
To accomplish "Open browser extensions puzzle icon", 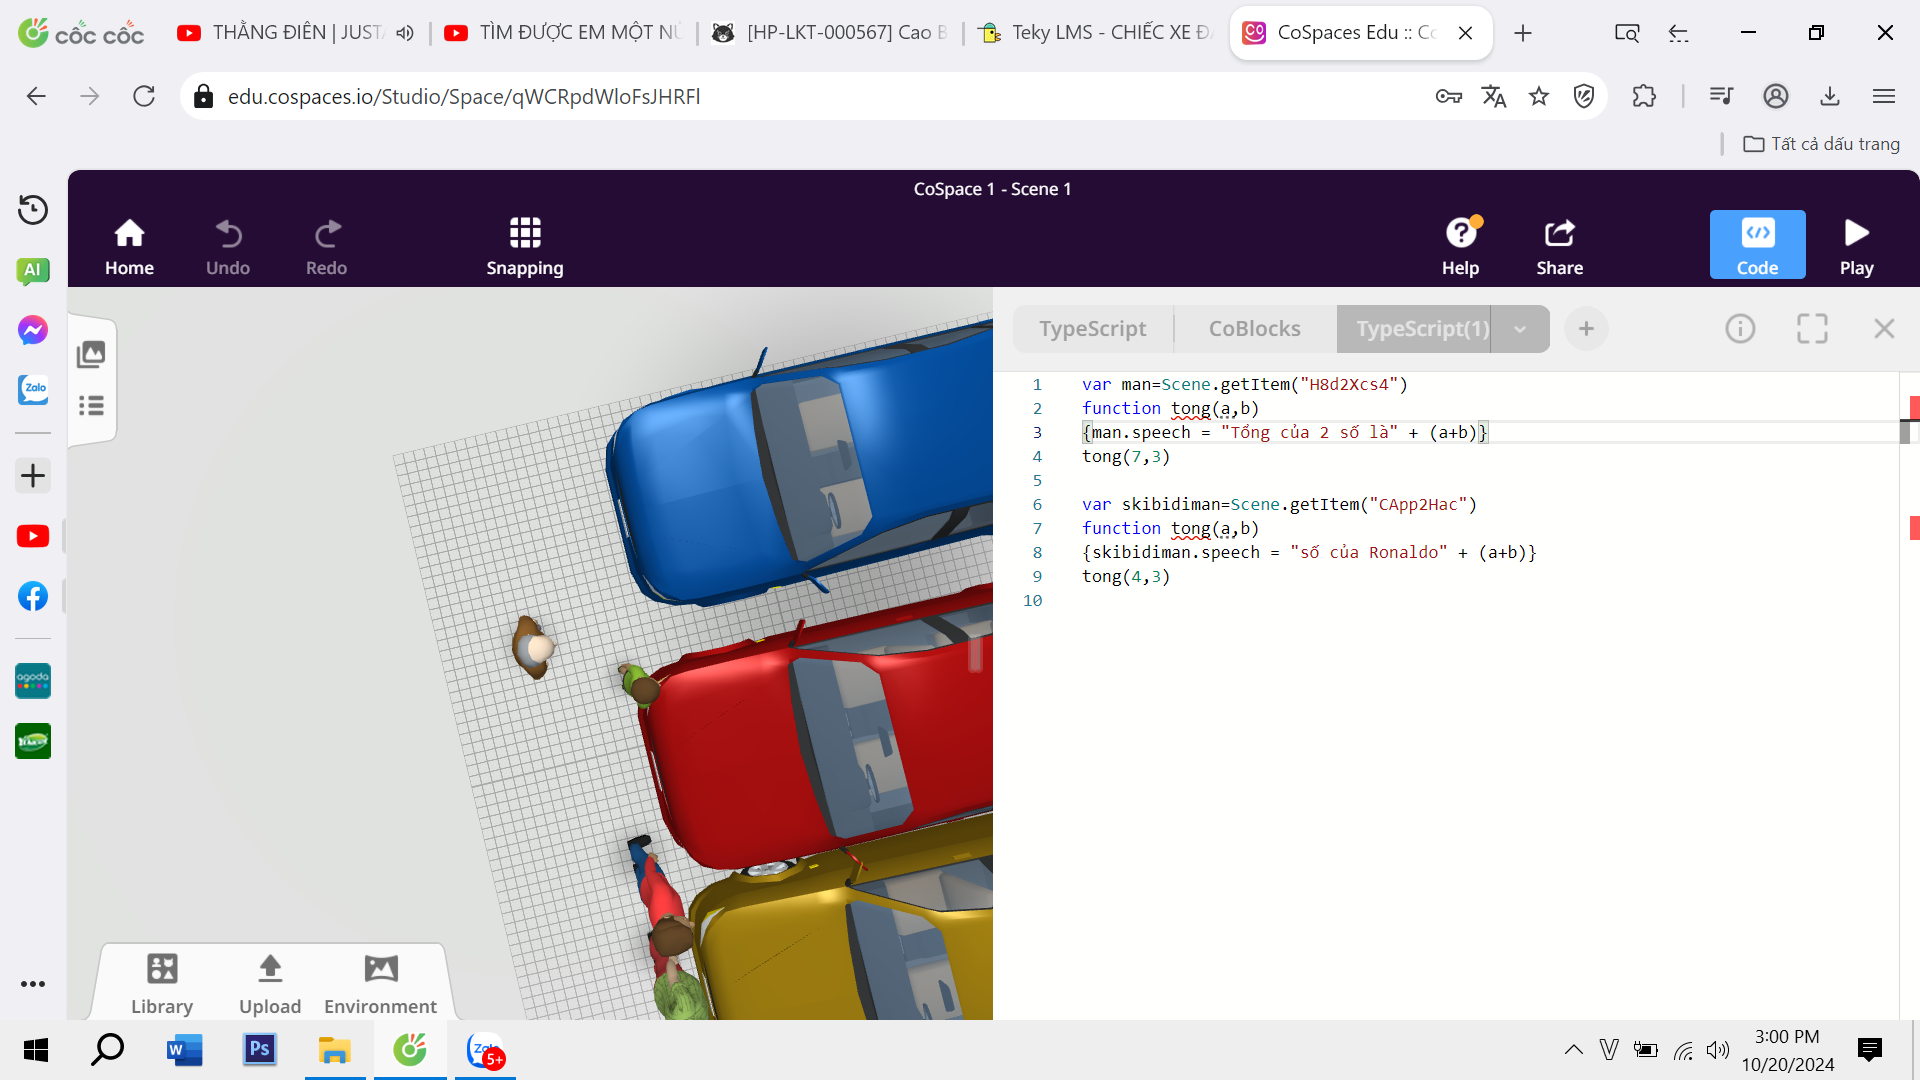I will pos(1644,96).
